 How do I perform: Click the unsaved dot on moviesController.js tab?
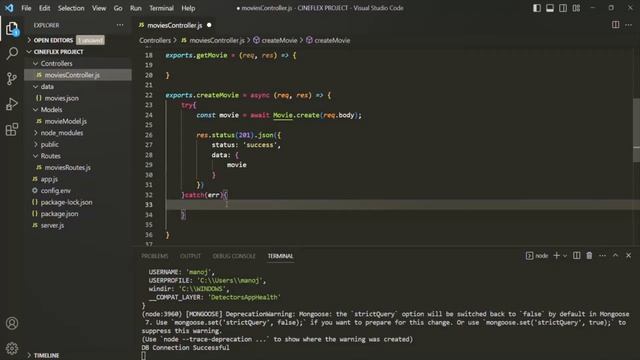pos(209,25)
